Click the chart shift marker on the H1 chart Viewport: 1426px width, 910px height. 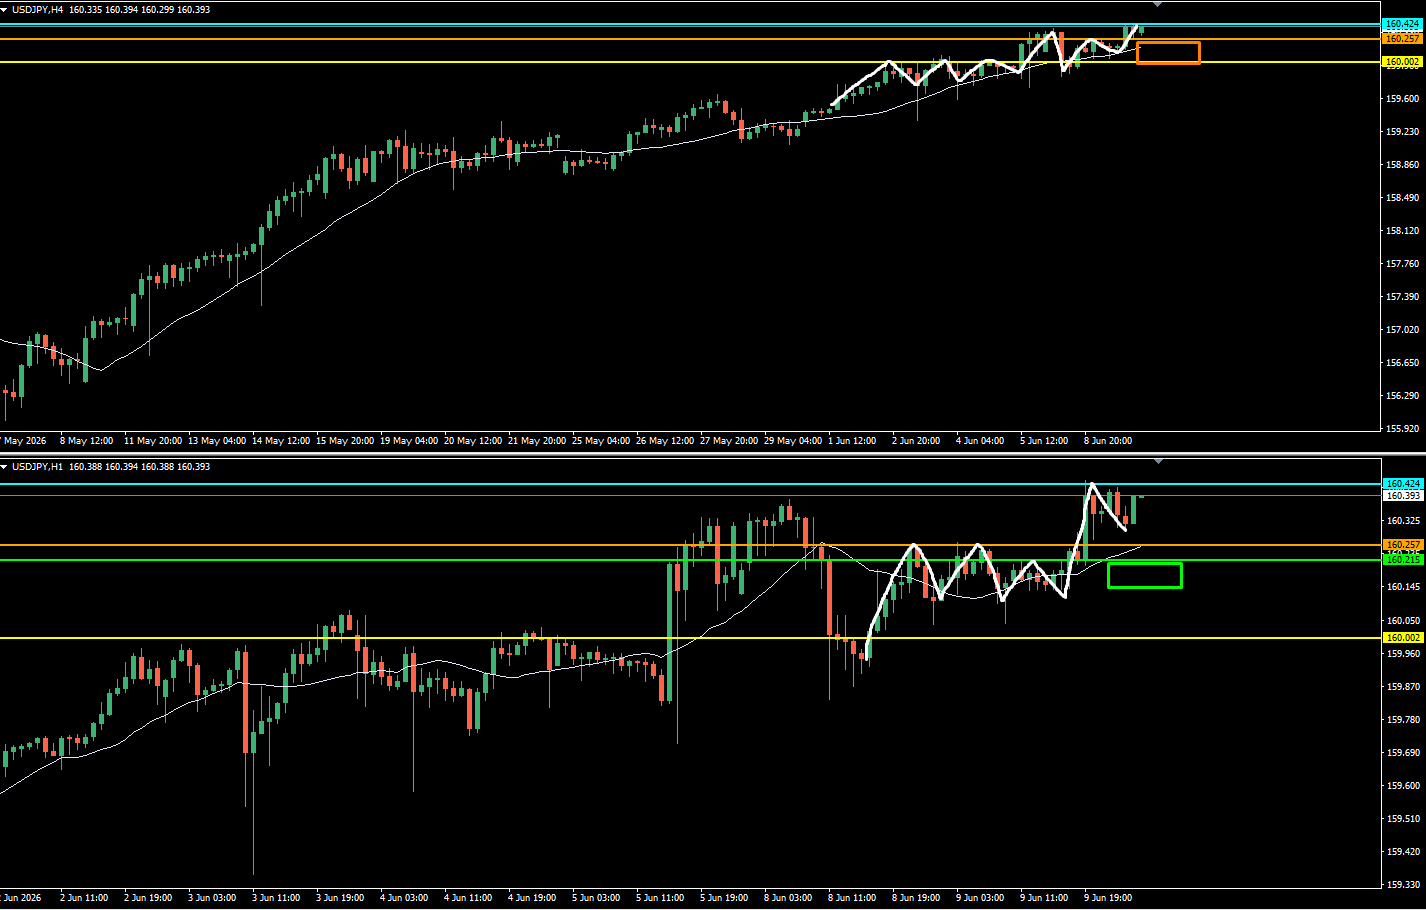(x=1157, y=462)
